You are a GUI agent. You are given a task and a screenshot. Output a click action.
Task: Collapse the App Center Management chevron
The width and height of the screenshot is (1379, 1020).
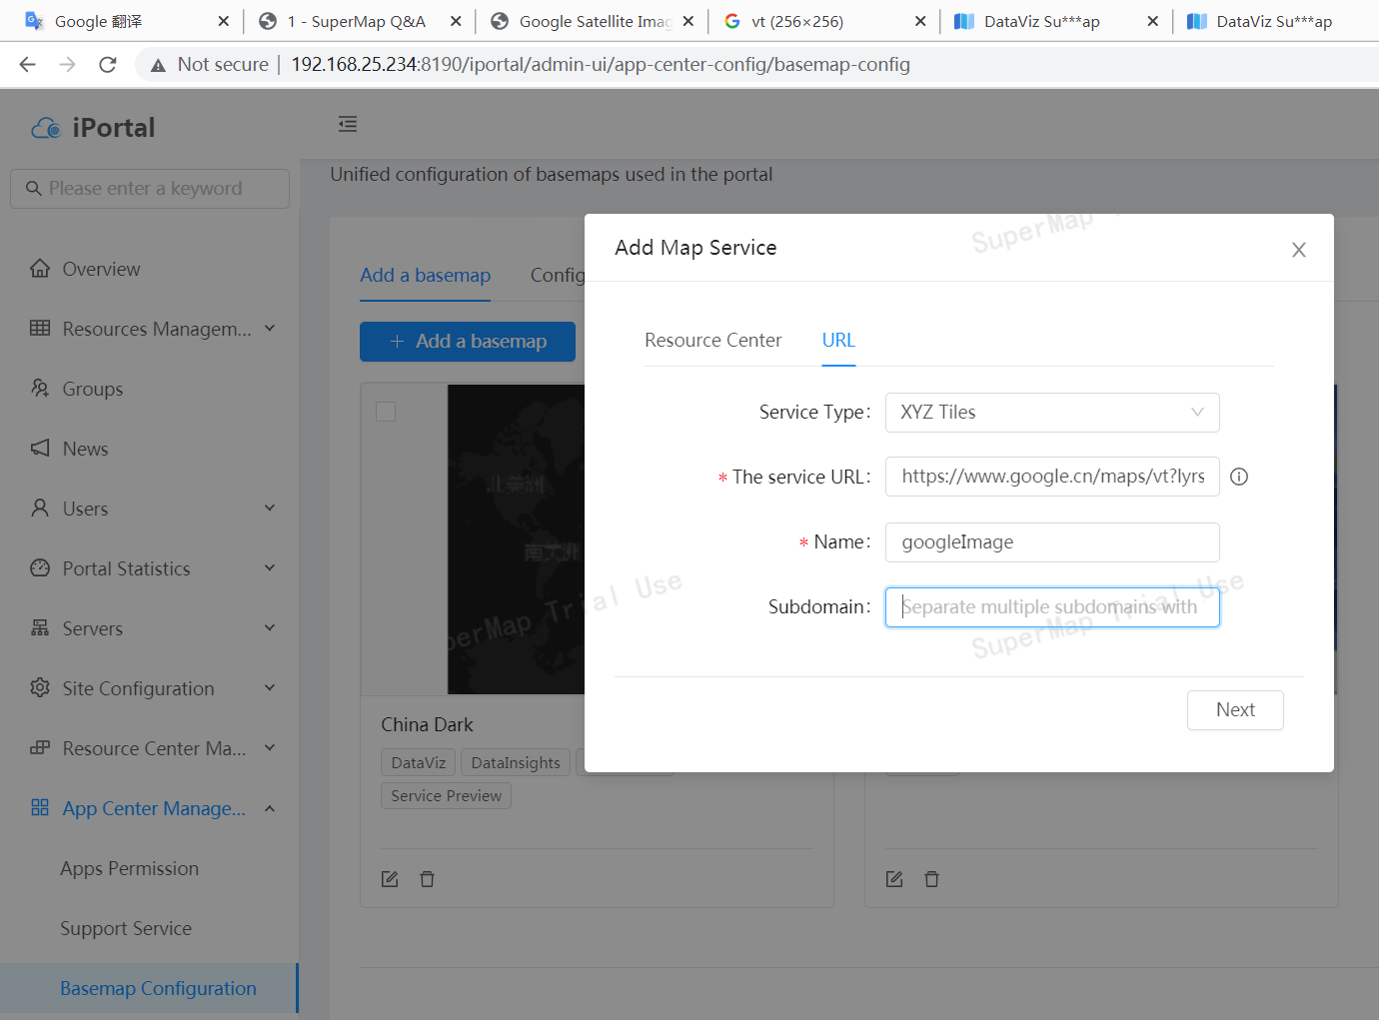(270, 808)
